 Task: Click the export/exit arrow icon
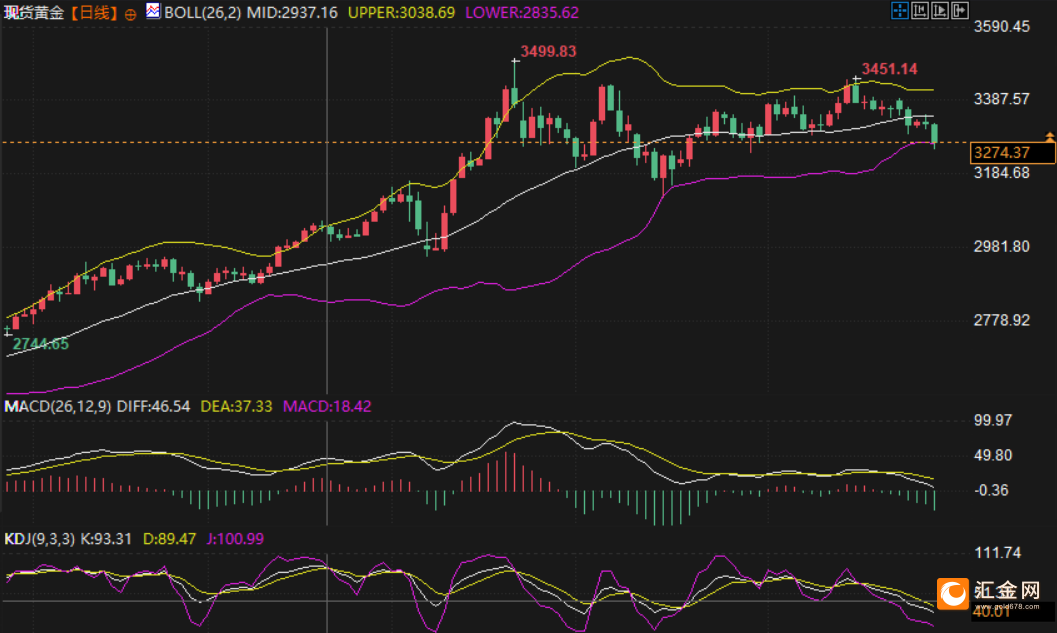pyautogui.click(x=960, y=10)
